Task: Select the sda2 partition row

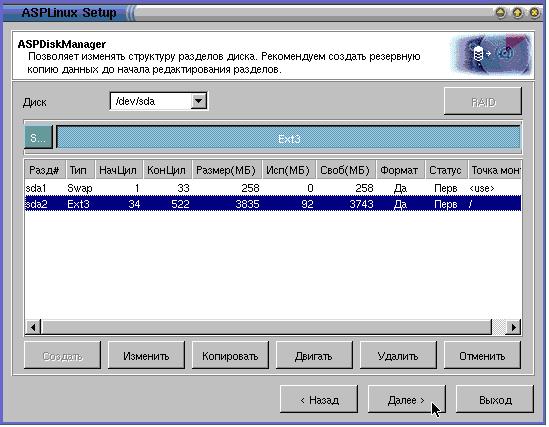Action: coord(273,204)
